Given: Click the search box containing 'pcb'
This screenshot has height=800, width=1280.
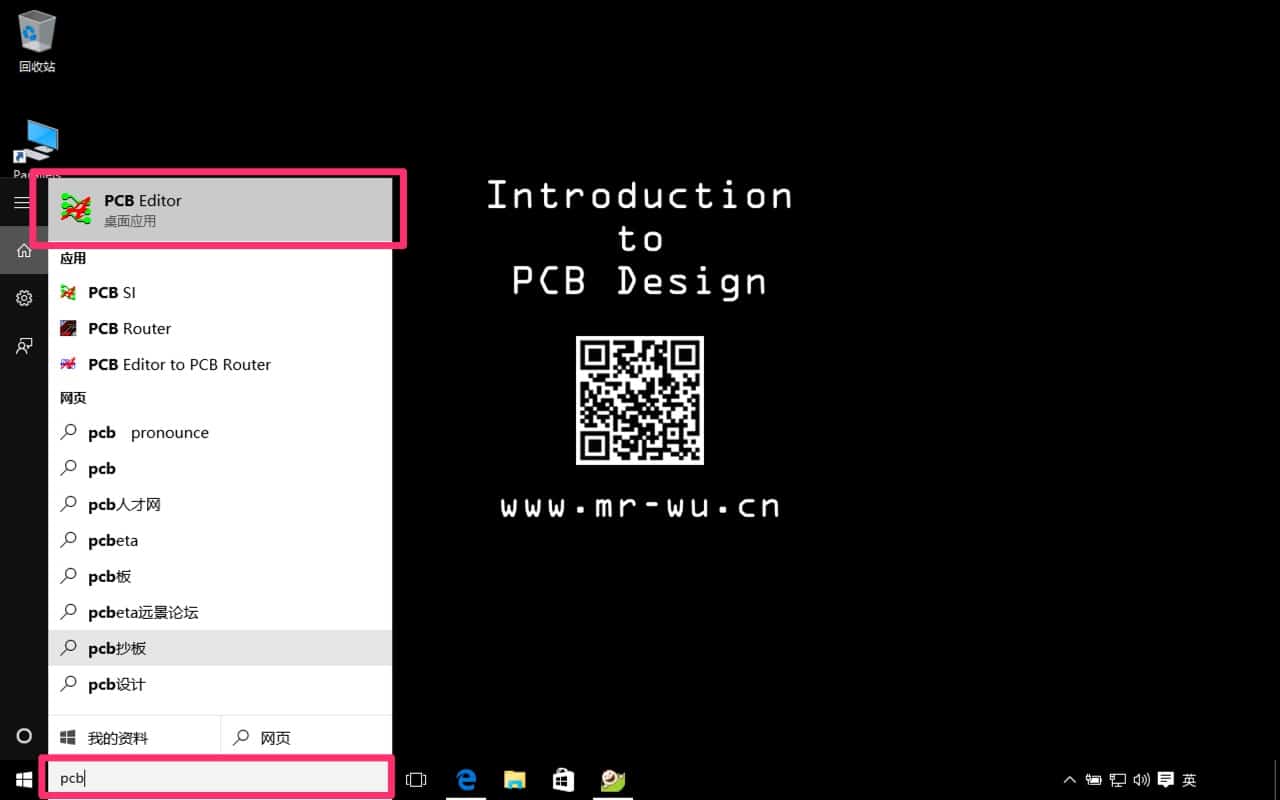Looking at the screenshot, I should point(216,778).
